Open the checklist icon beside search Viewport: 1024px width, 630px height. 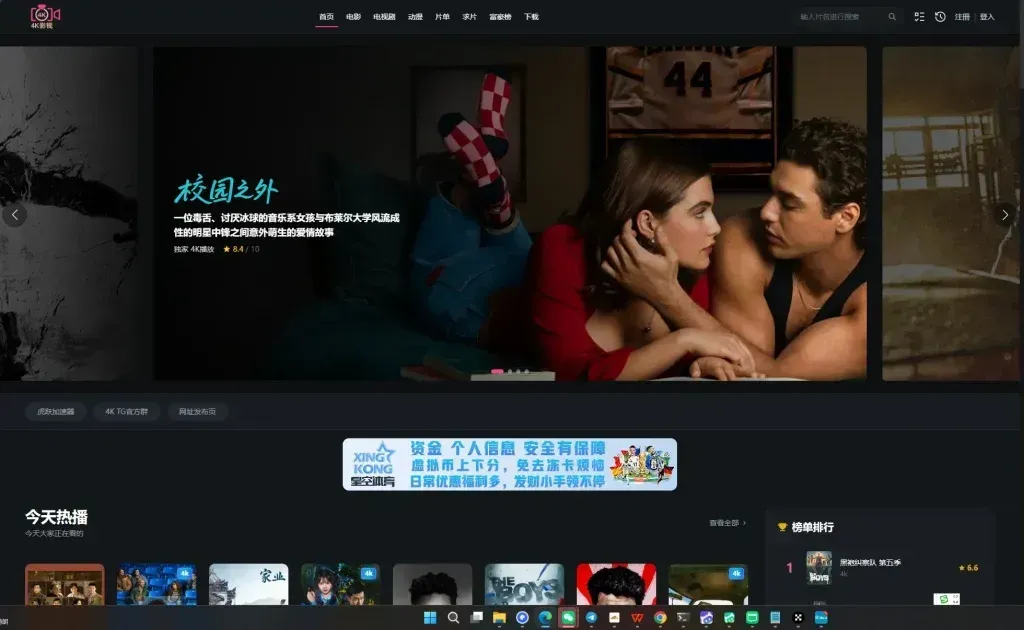(919, 17)
